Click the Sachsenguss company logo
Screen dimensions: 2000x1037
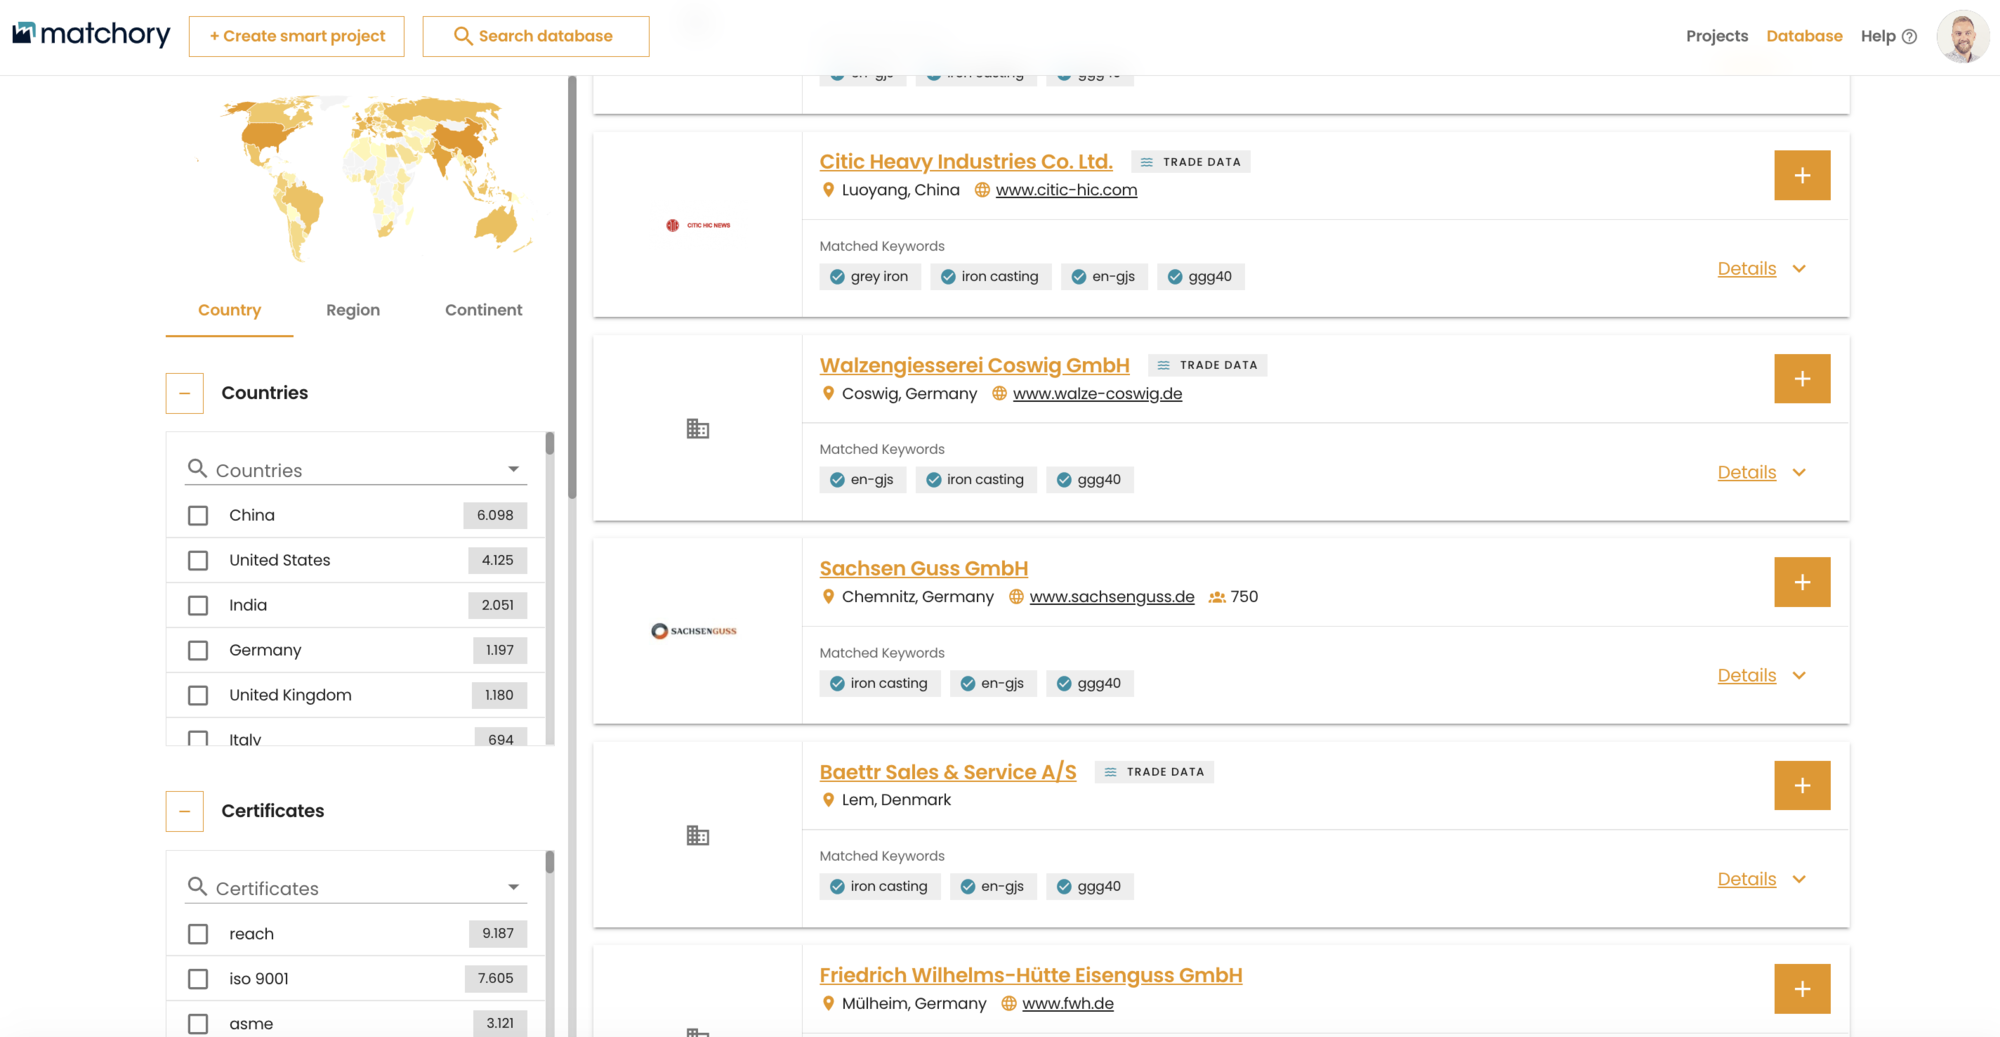coord(694,631)
